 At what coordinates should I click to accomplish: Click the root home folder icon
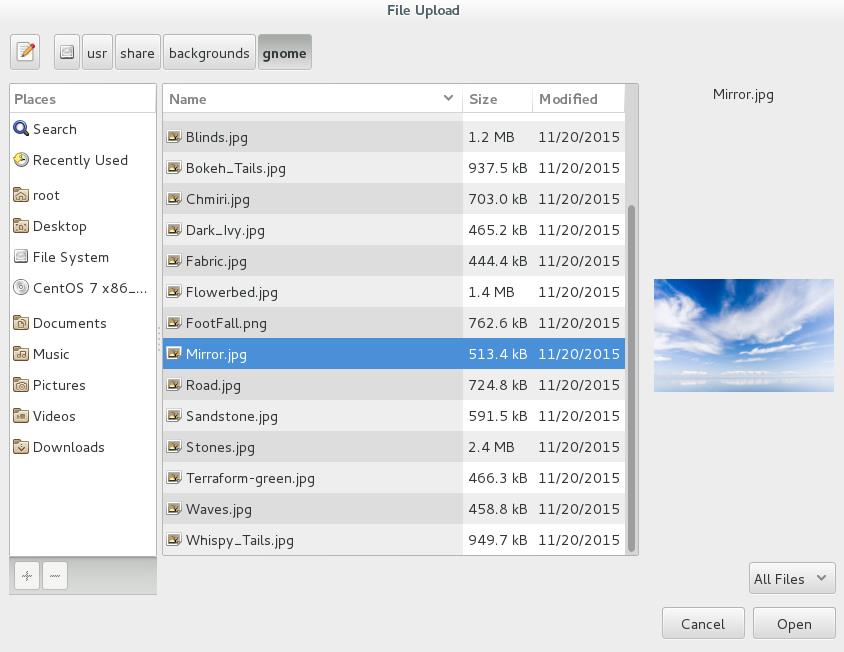tap(20, 195)
